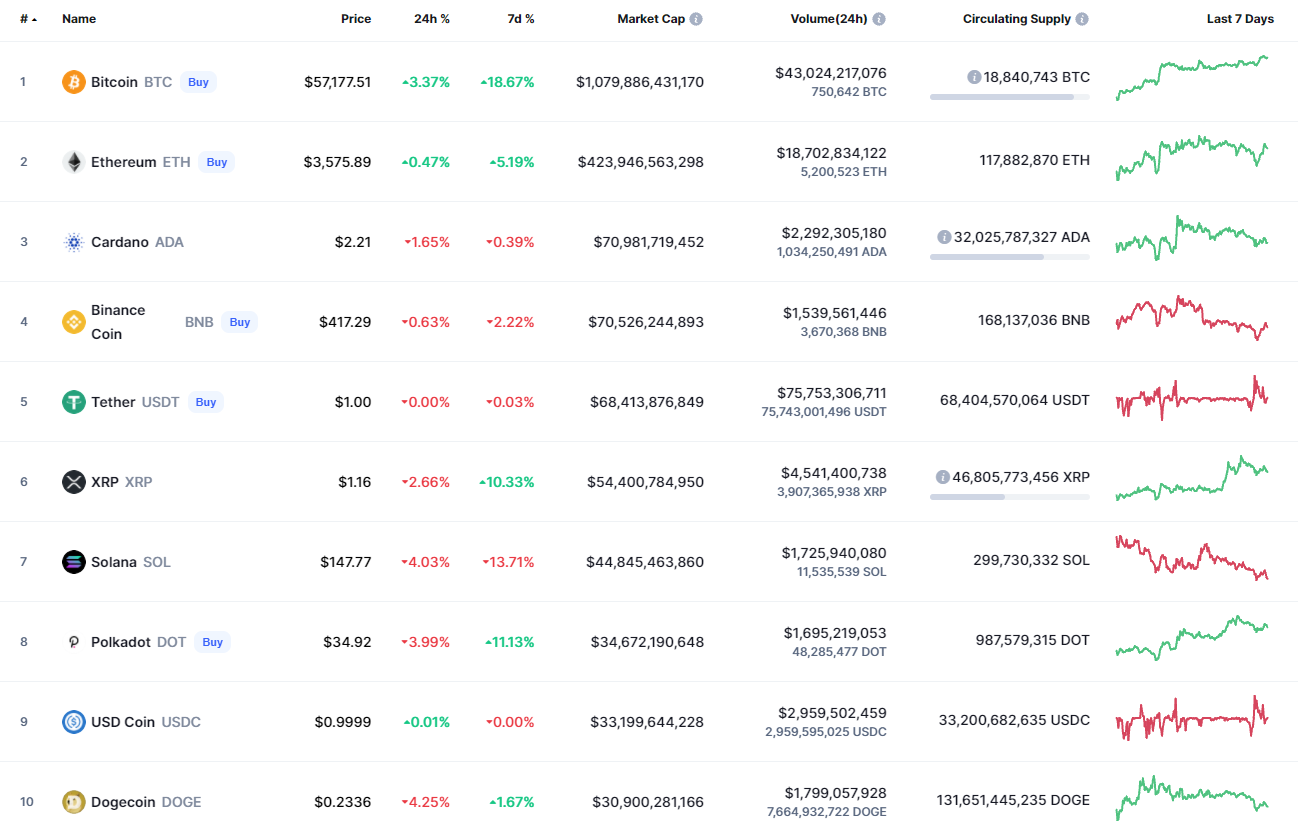Sort by rank using # column header
Screen dimensions: 1298x837
(29, 19)
